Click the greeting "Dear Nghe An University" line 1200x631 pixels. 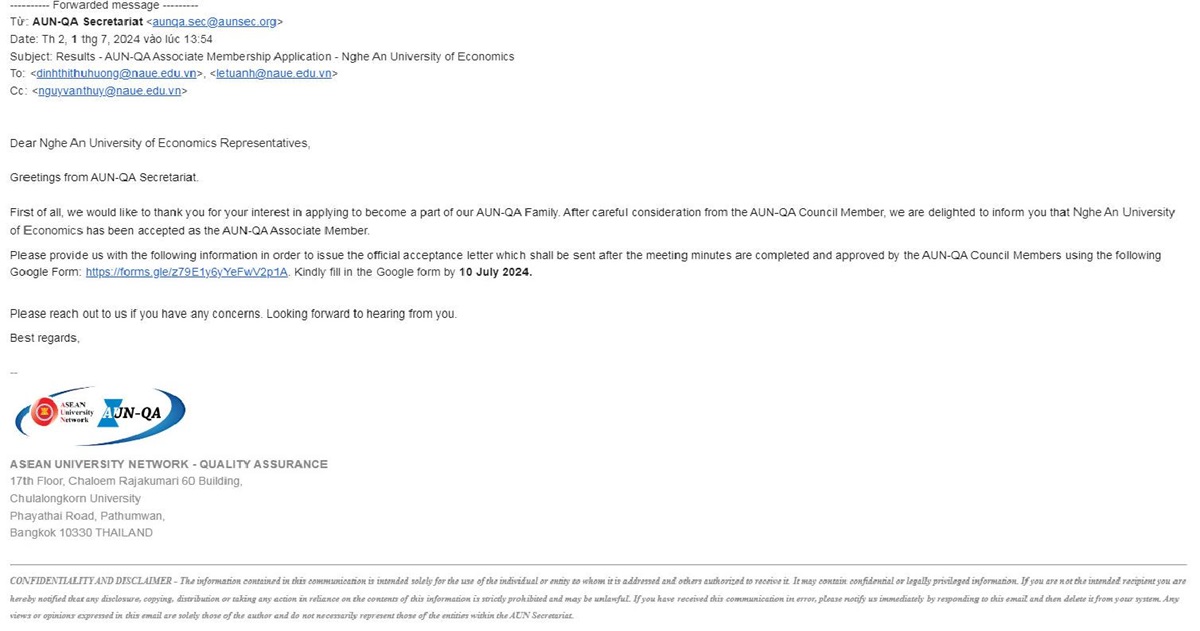[x=160, y=143]
